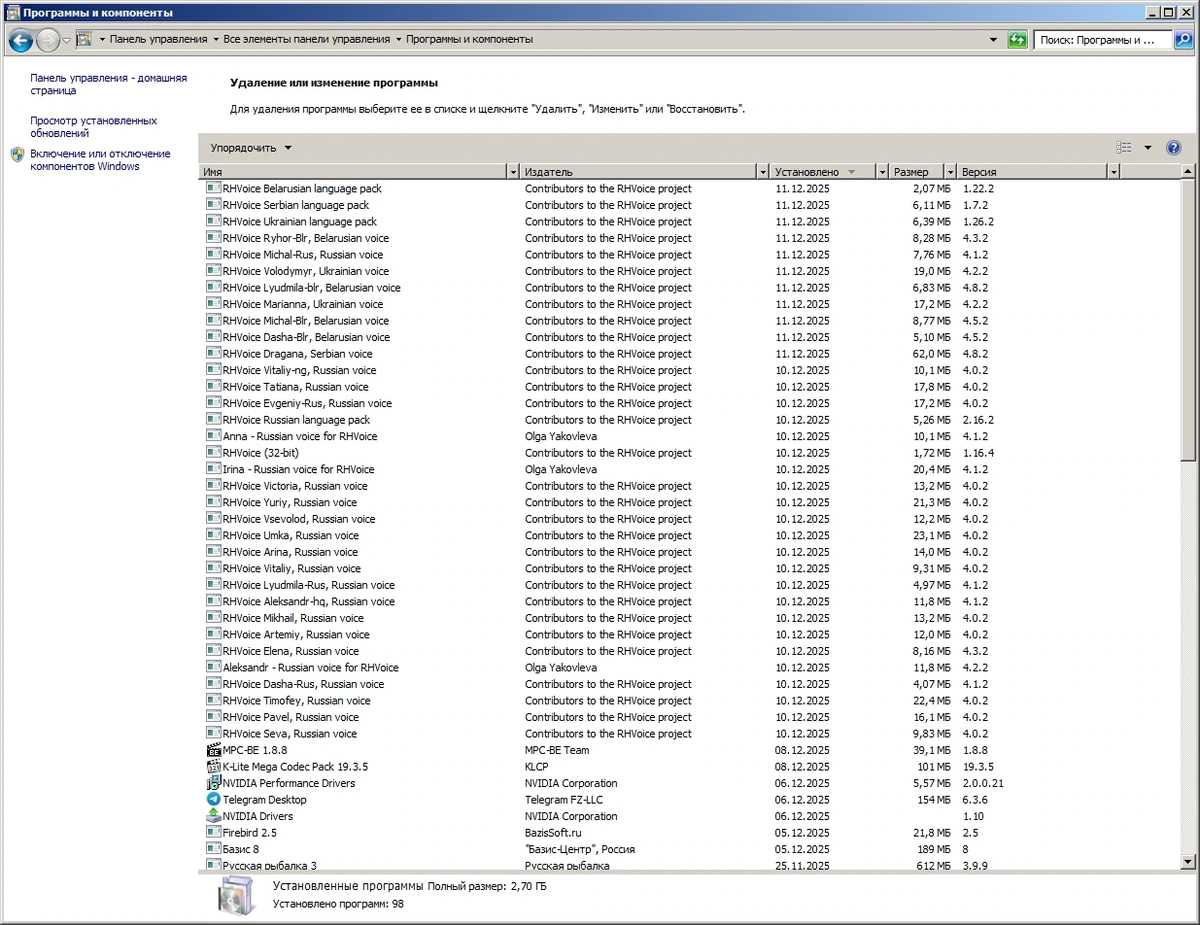Image resolution: width=1200 pixels, height=925 pixels.
Task: Open the Издатель column filter dropdown
Action: [763, 172]
